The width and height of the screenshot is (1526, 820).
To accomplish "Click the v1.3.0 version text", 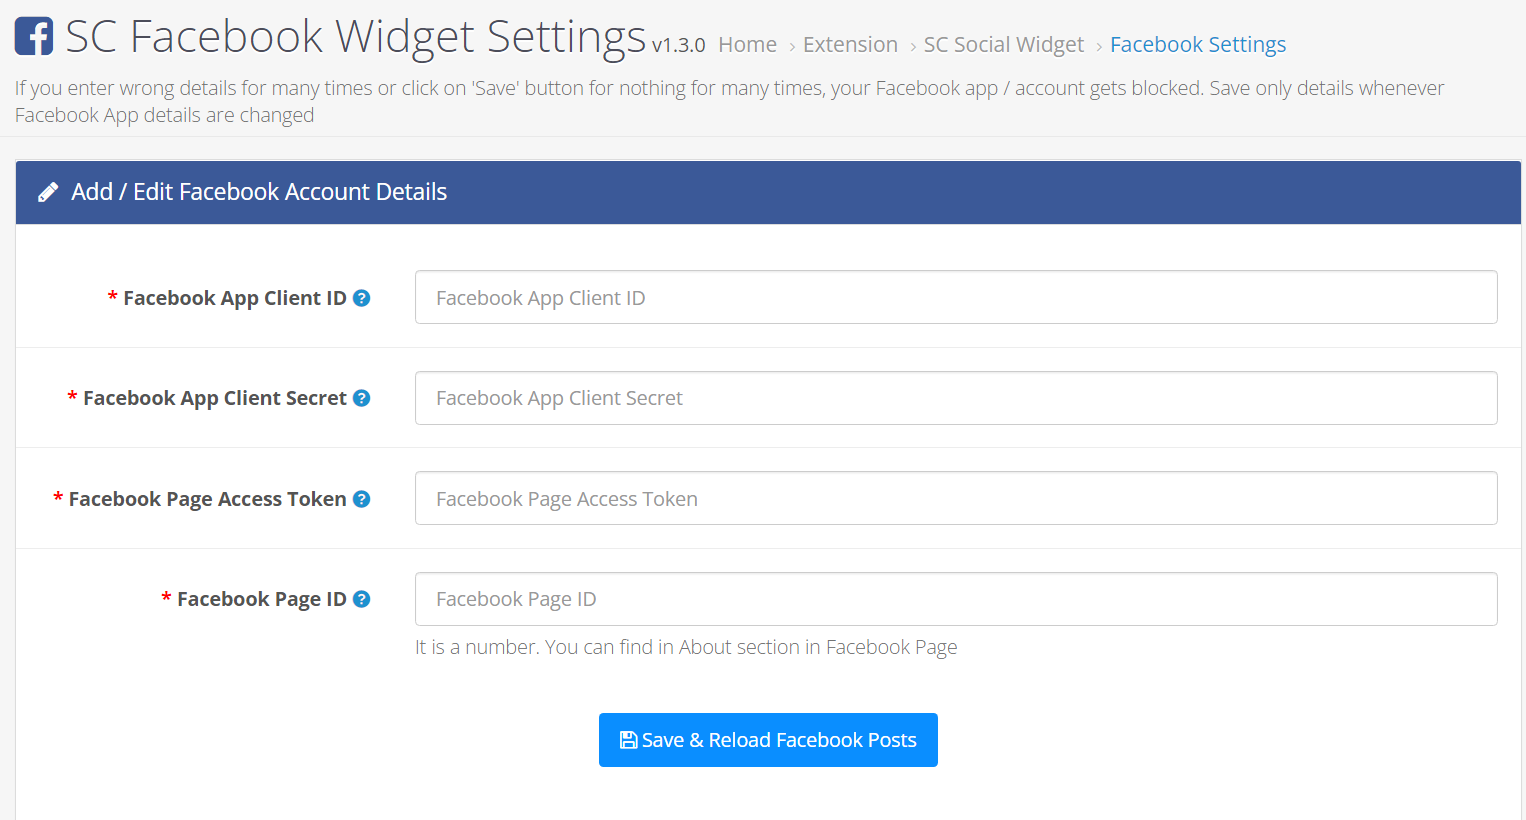I will pyautogui.click(x=678, y=46).
